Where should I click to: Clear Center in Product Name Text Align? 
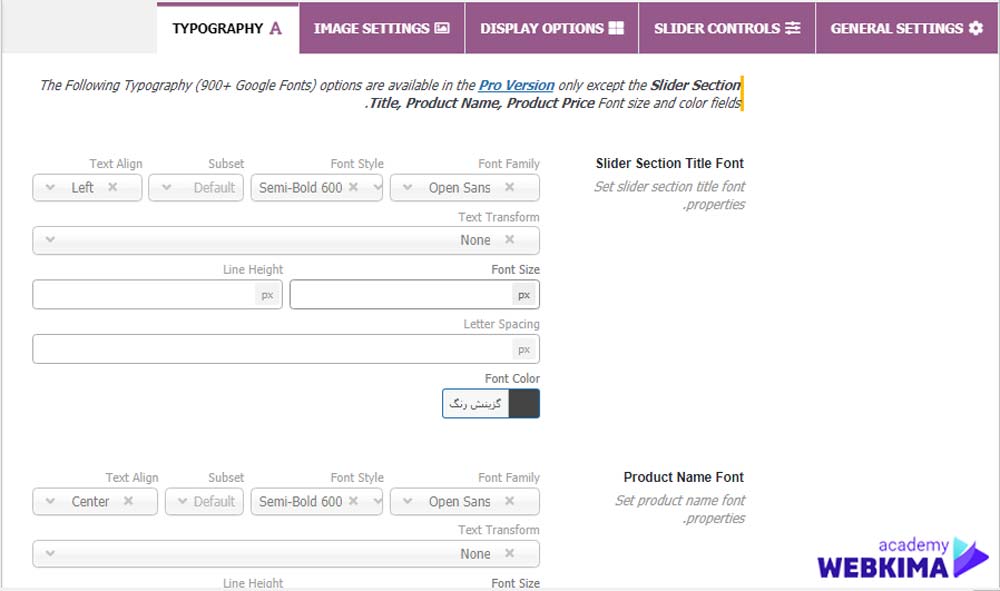[128, 501]
